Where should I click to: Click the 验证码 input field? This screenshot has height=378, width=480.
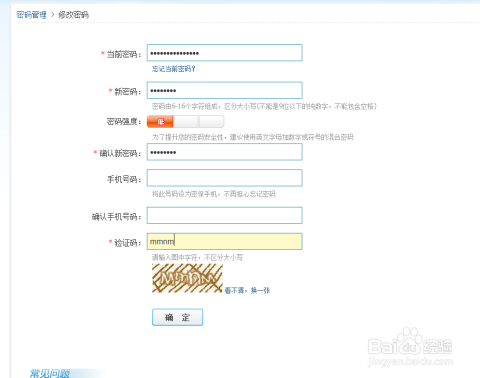[224, 241]
